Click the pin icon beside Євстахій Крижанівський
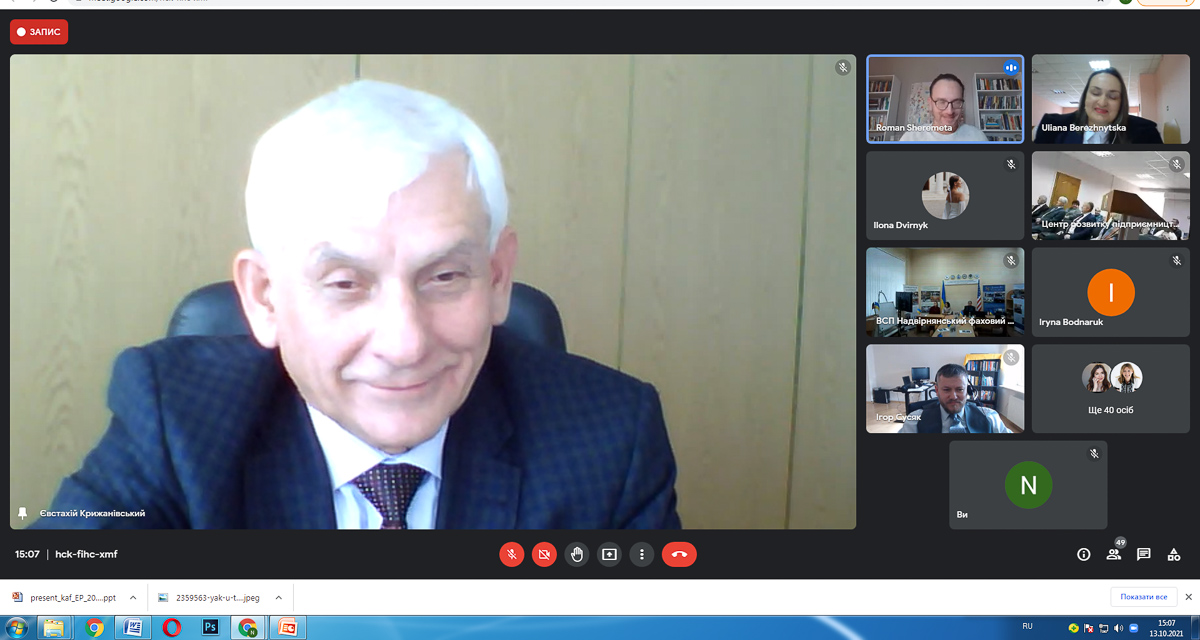 (x=22, y=513)
